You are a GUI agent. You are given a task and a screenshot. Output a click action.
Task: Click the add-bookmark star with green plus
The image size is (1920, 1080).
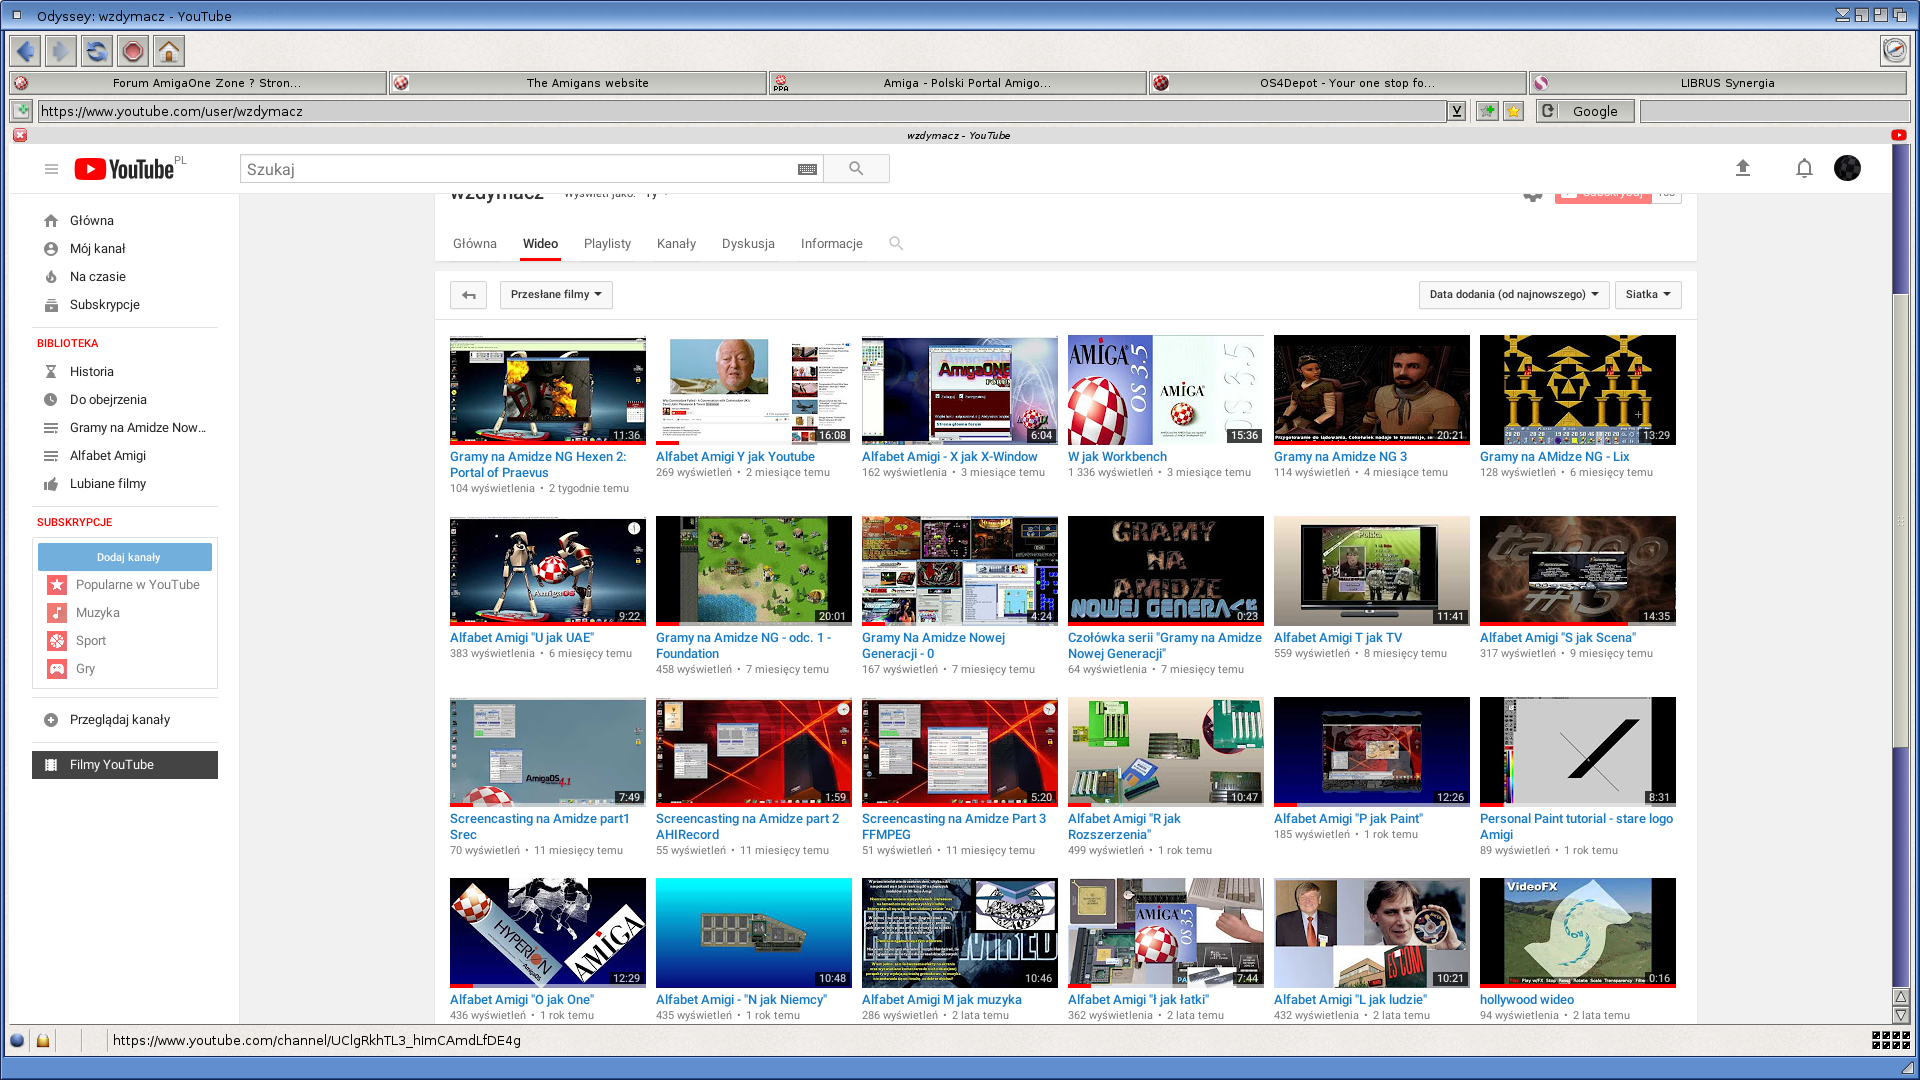pyautogui.click(x=1487, y=111)
